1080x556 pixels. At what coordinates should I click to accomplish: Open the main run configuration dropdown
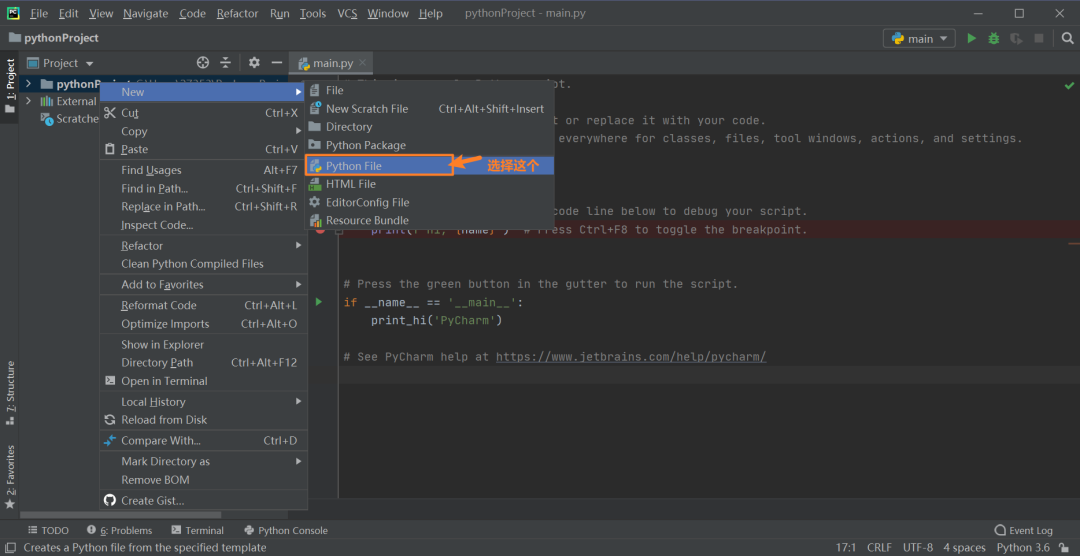pyautogui.click(x=919, y=39)
